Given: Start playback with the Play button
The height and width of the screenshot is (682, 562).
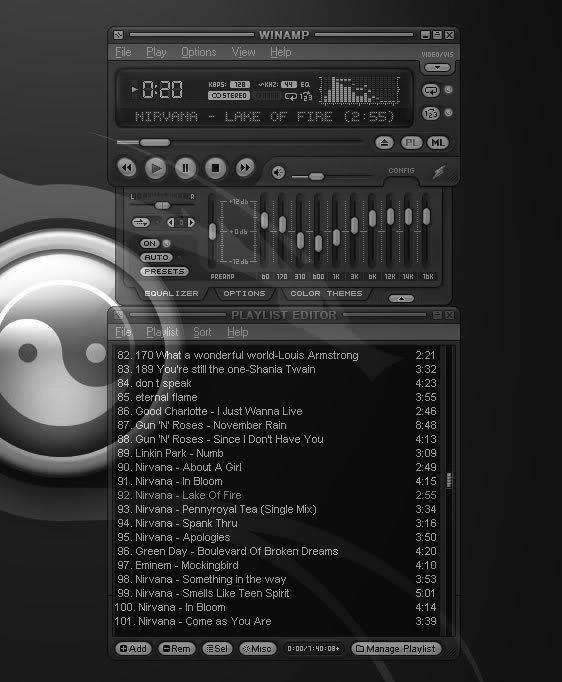Looking at the screenshot, I should (x=156, y=168).
